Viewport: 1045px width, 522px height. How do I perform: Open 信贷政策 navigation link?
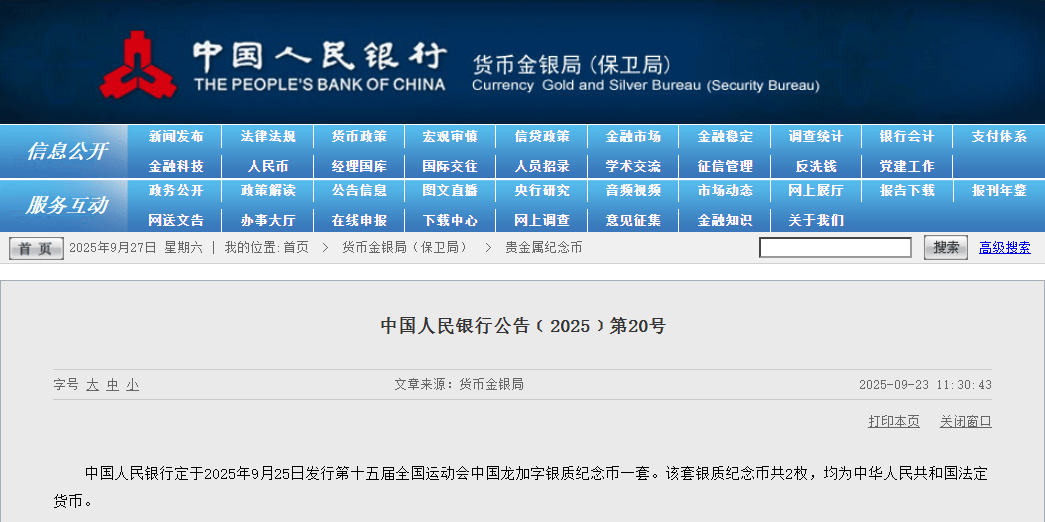542,137
